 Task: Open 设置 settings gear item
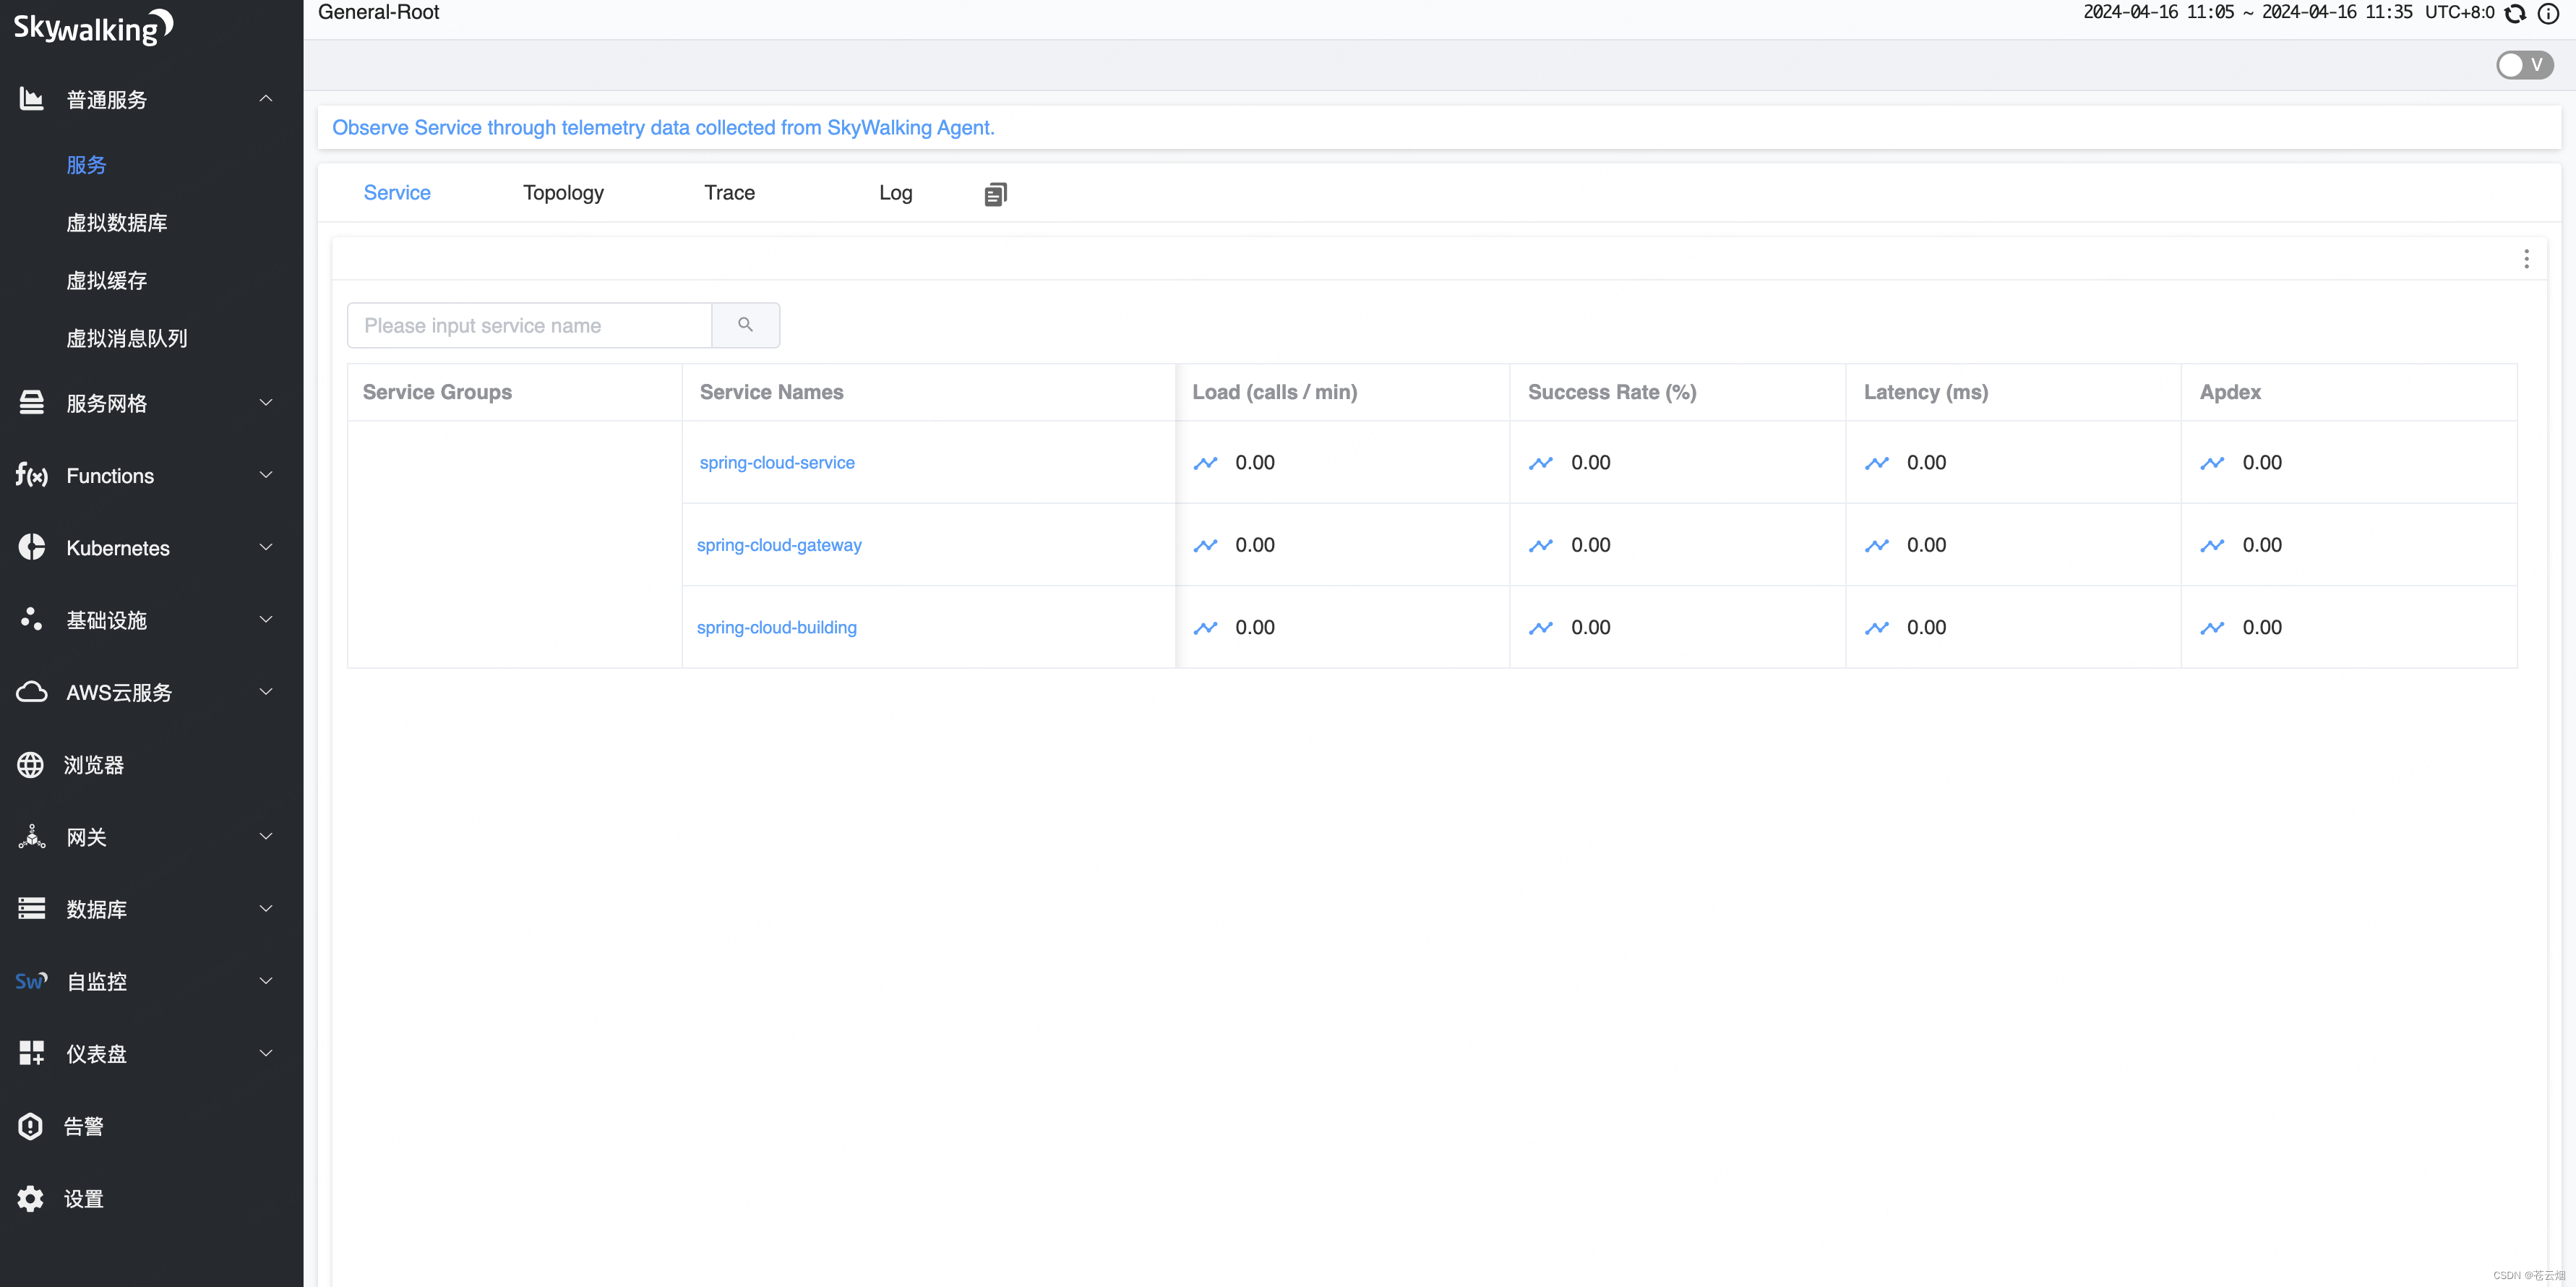(83, 1198)
